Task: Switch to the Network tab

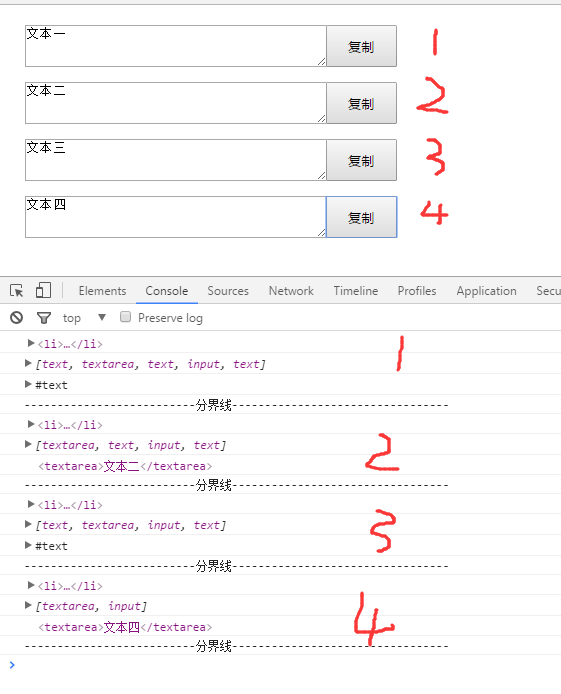Action: click(x=291, y=291)
